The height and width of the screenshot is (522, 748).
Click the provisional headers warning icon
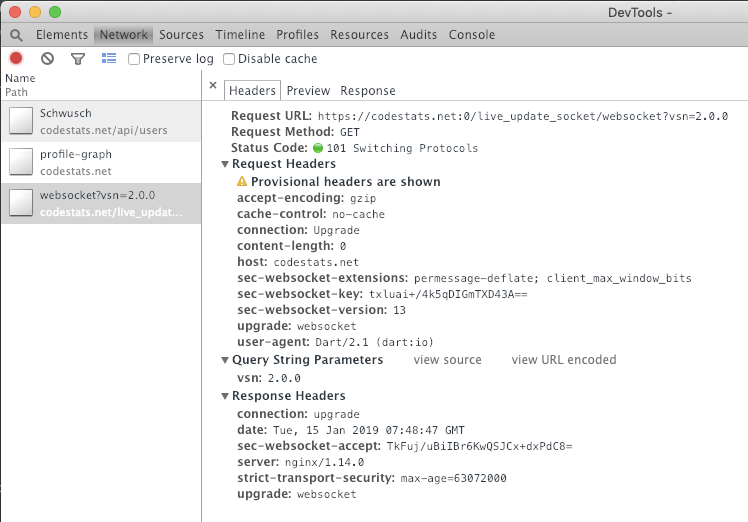coord(242,181)
